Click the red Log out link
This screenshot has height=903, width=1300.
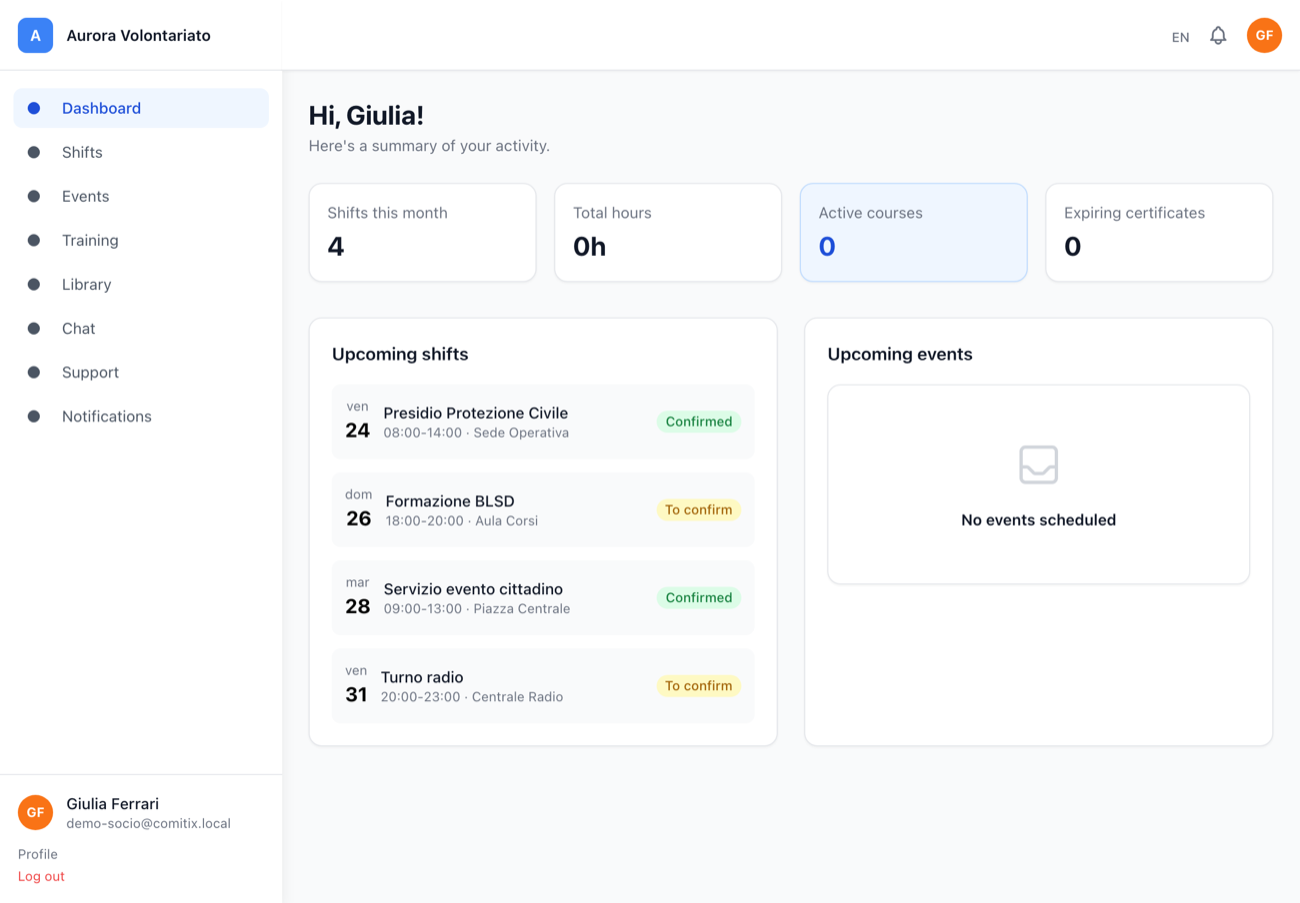(41, 876)
